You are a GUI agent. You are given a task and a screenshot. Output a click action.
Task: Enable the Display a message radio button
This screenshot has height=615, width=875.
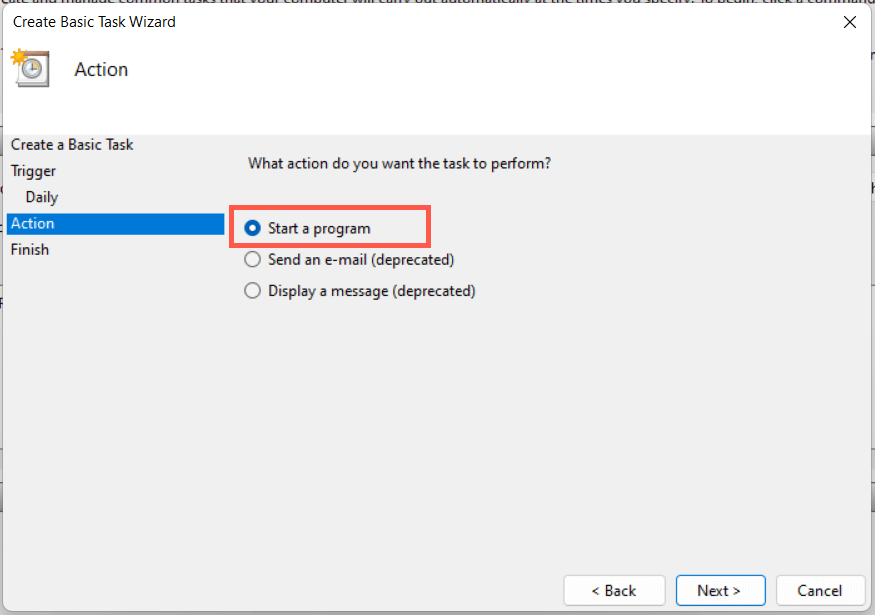[x=253, y=291]
